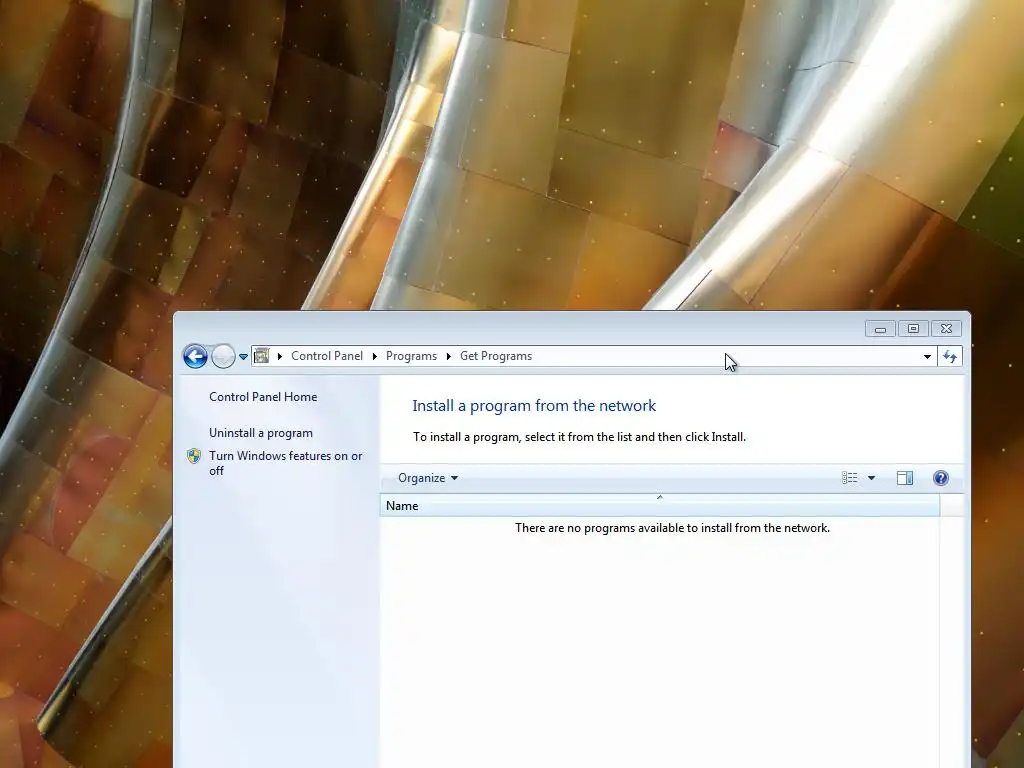Click the 'To install a program' instruction text

(579, 437)
